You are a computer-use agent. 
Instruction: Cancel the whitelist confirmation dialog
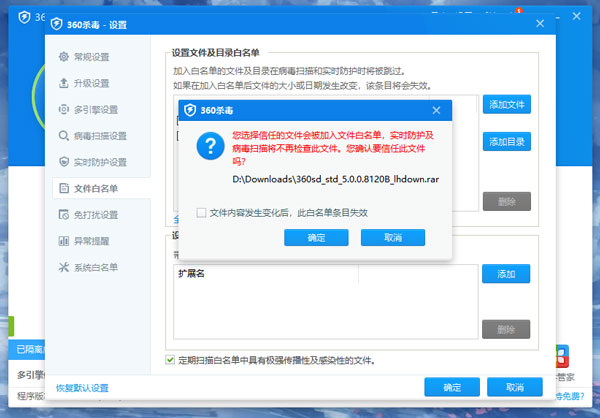(393, 237)
